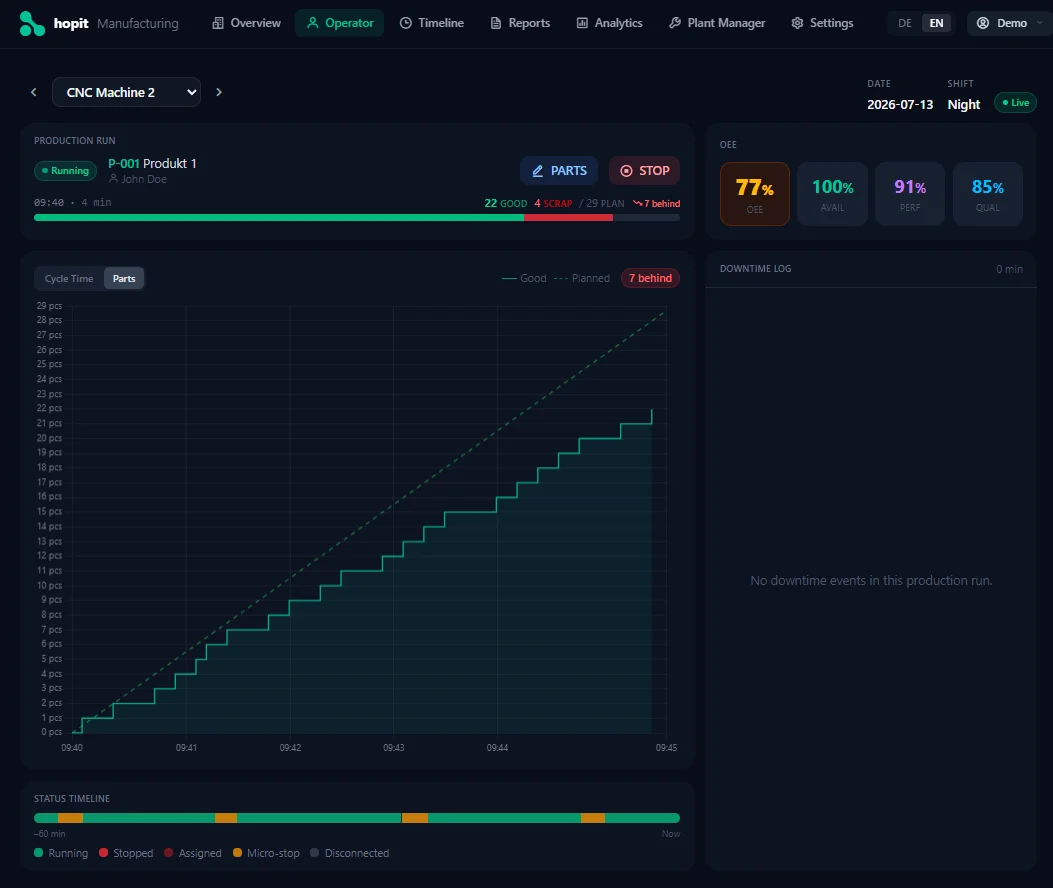
Task: Open the Reports section
Action: coord(520,23)
